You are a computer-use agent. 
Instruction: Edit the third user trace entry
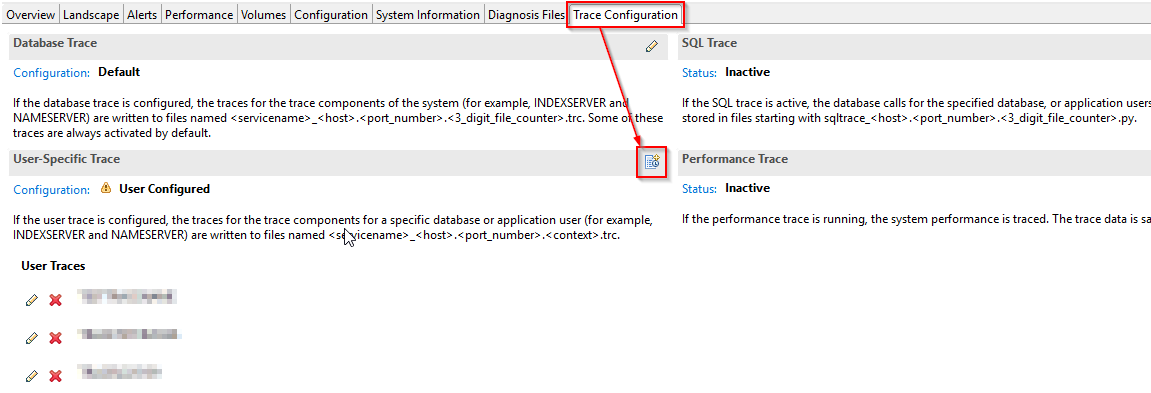31,376
